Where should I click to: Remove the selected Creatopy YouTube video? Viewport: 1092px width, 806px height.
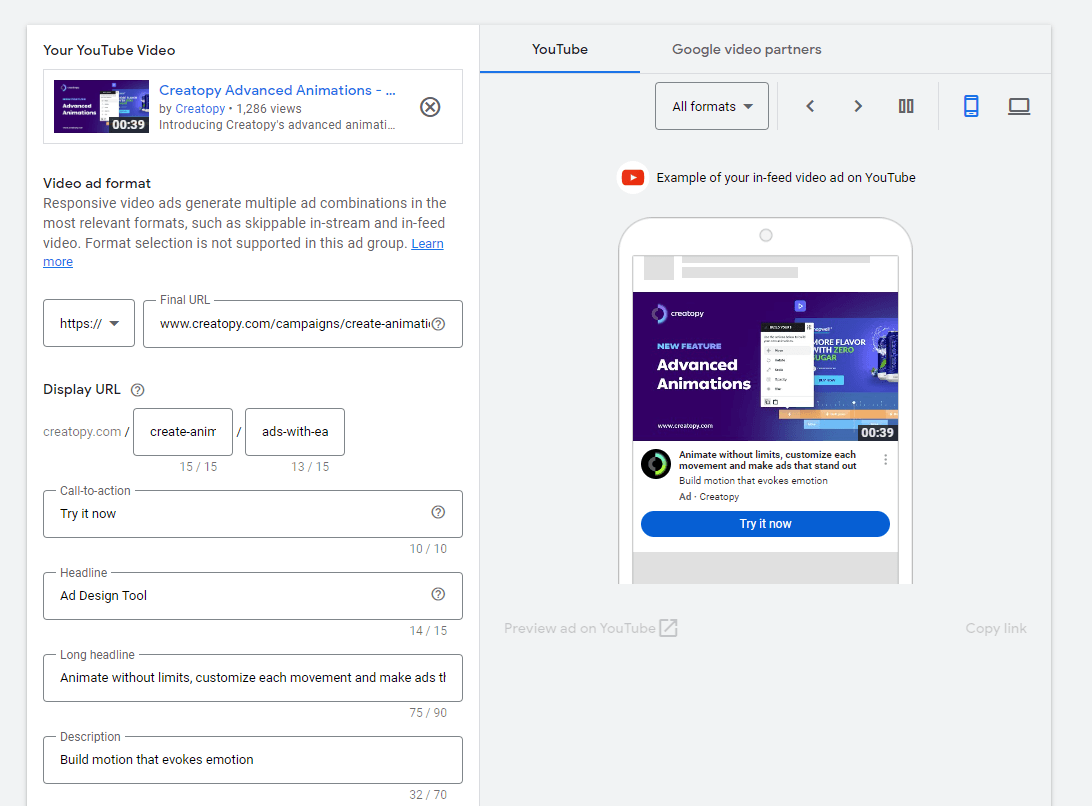click(430, 106)
